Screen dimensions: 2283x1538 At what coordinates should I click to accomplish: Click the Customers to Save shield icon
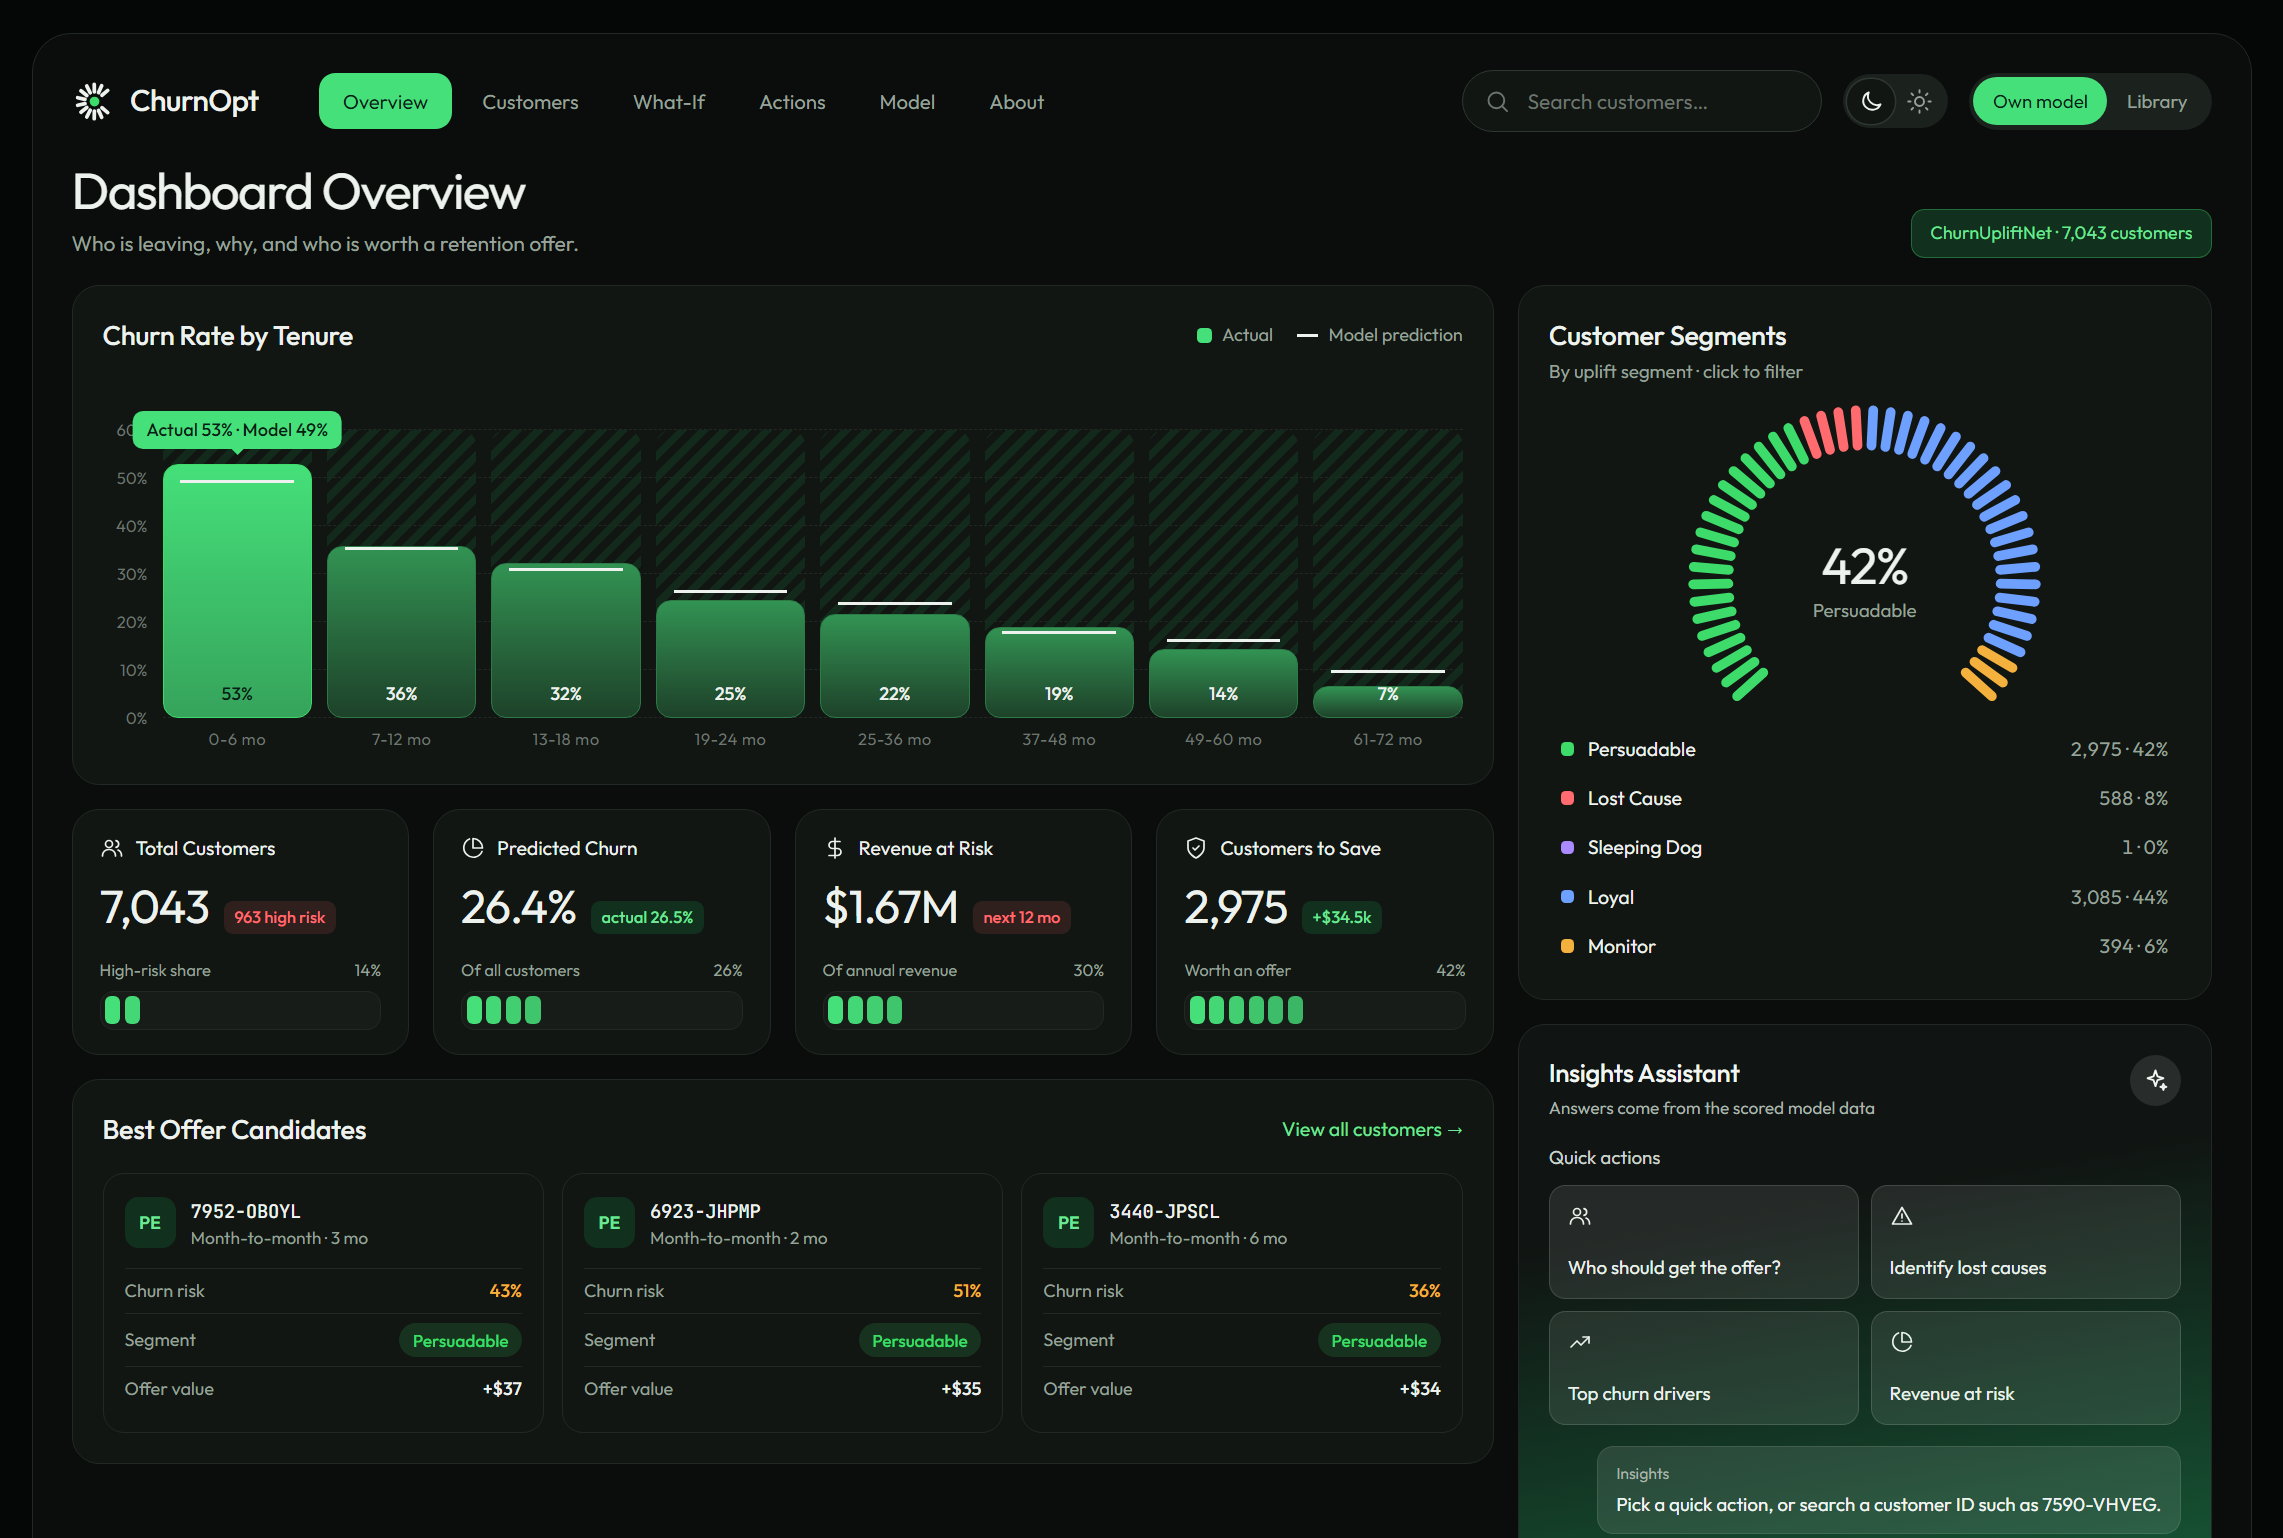(1196, 848)
